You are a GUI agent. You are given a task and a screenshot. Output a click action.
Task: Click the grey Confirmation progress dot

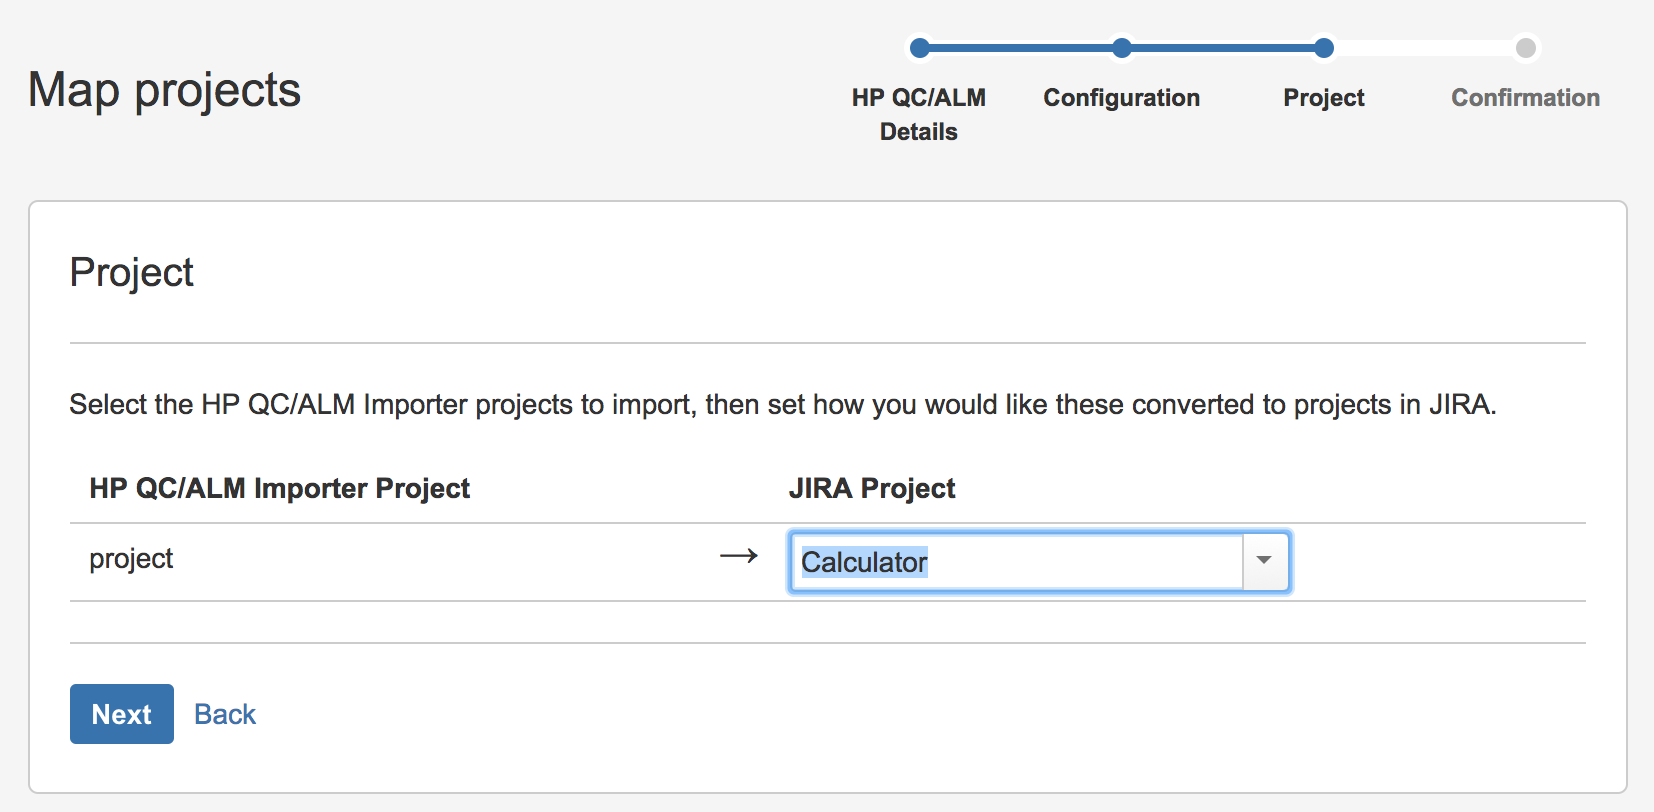pyautogui.click(x=1526, y=47)
